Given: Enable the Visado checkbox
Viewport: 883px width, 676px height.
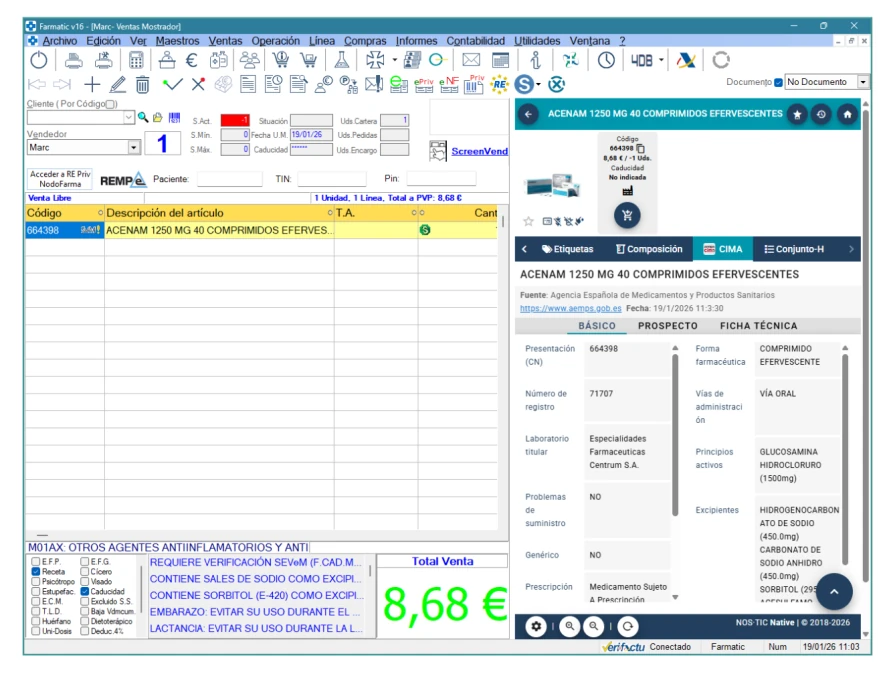Looking at the screenshot, I should point(84,581).
